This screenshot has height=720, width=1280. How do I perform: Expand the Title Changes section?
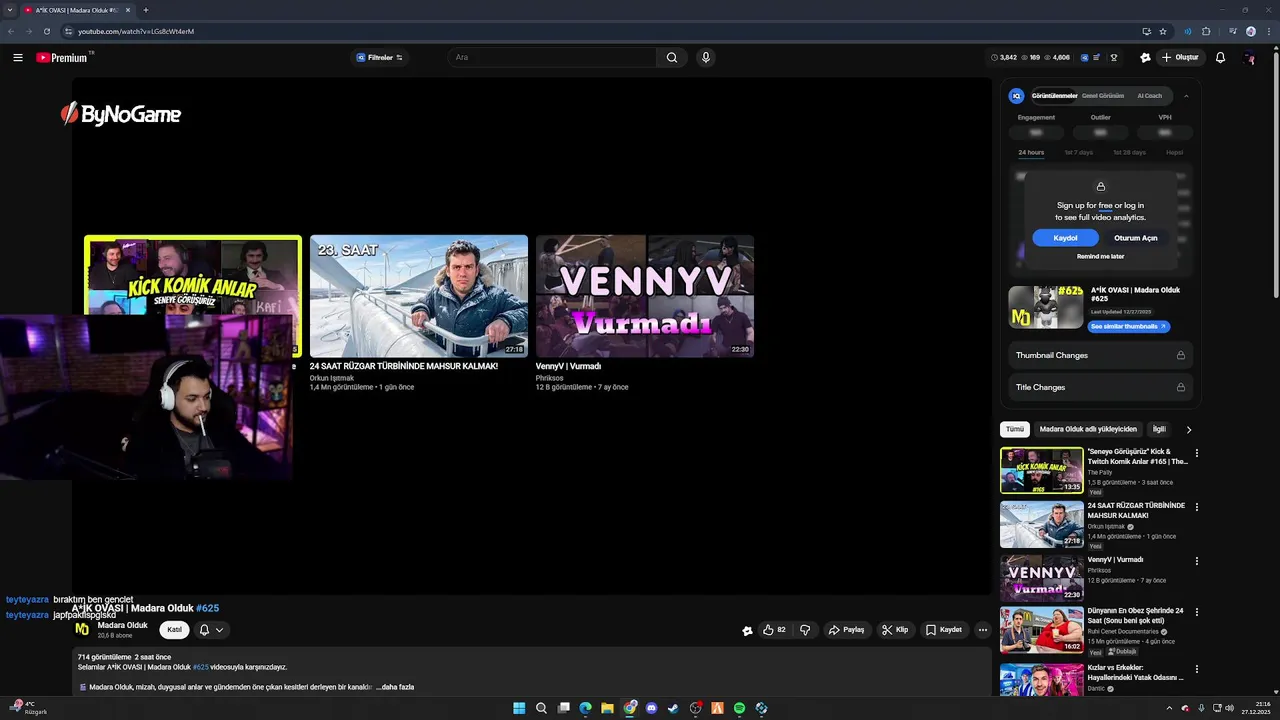[x=1100, y=387]
